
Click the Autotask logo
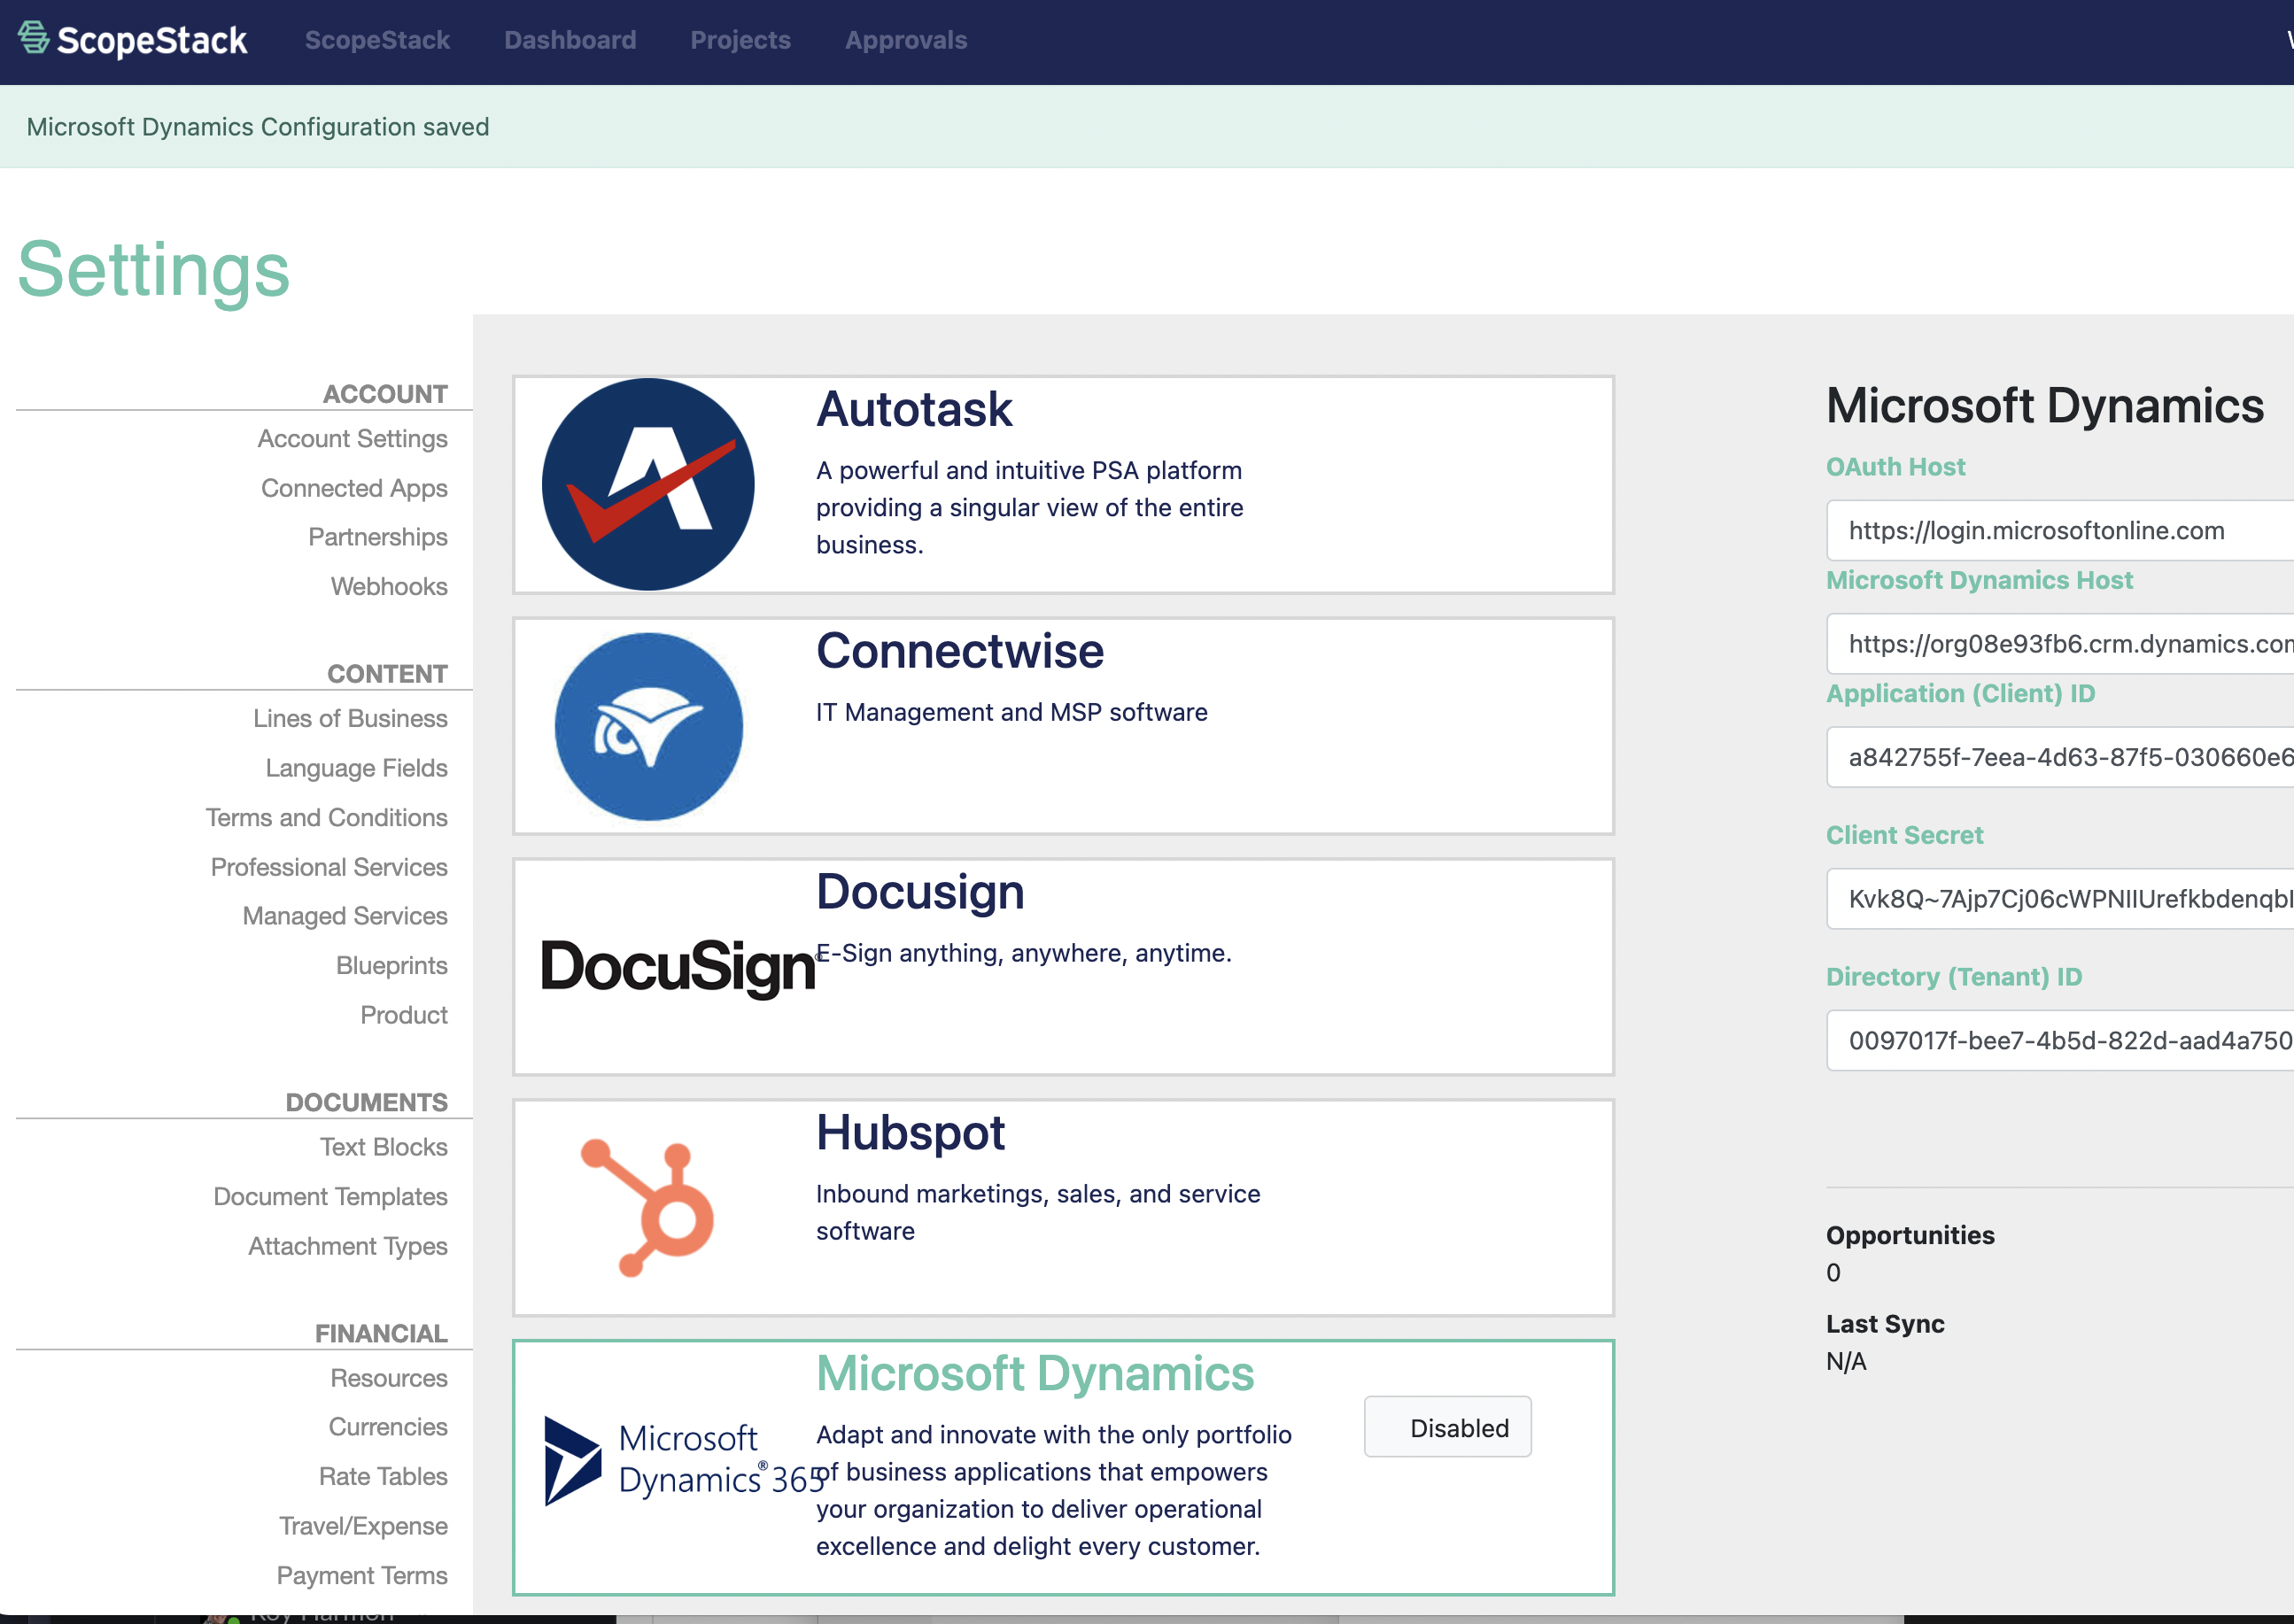[x=648, y=484]
